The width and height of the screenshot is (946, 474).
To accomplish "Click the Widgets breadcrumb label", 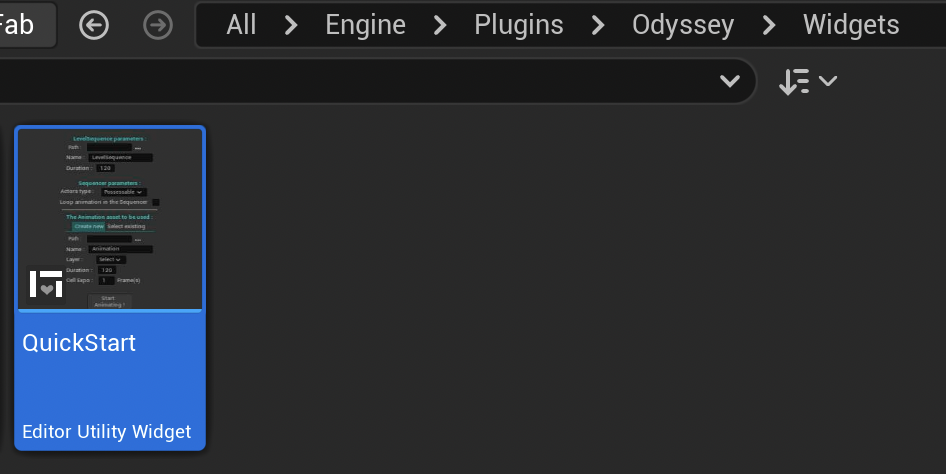I will click(851, 25).
